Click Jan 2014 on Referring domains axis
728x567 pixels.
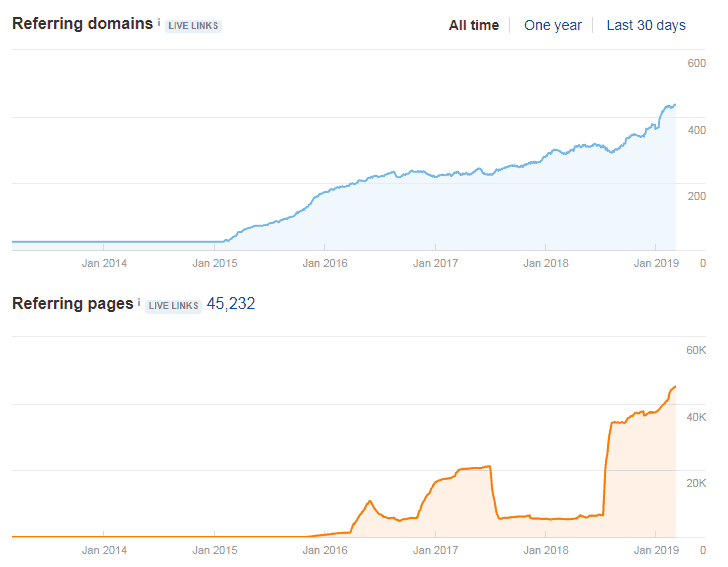tap(104, 263)
